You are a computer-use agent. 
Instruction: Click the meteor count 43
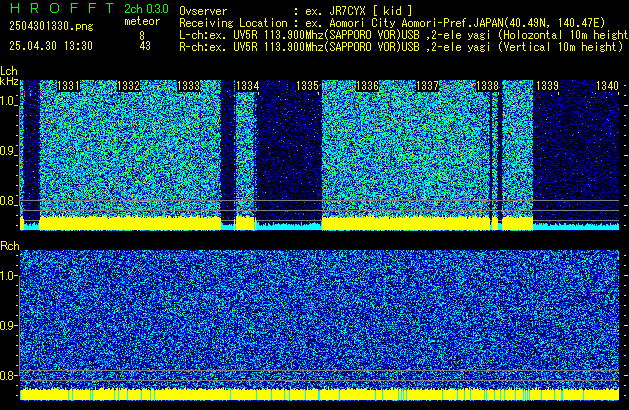pyautogui.click(x=145, y=46)
